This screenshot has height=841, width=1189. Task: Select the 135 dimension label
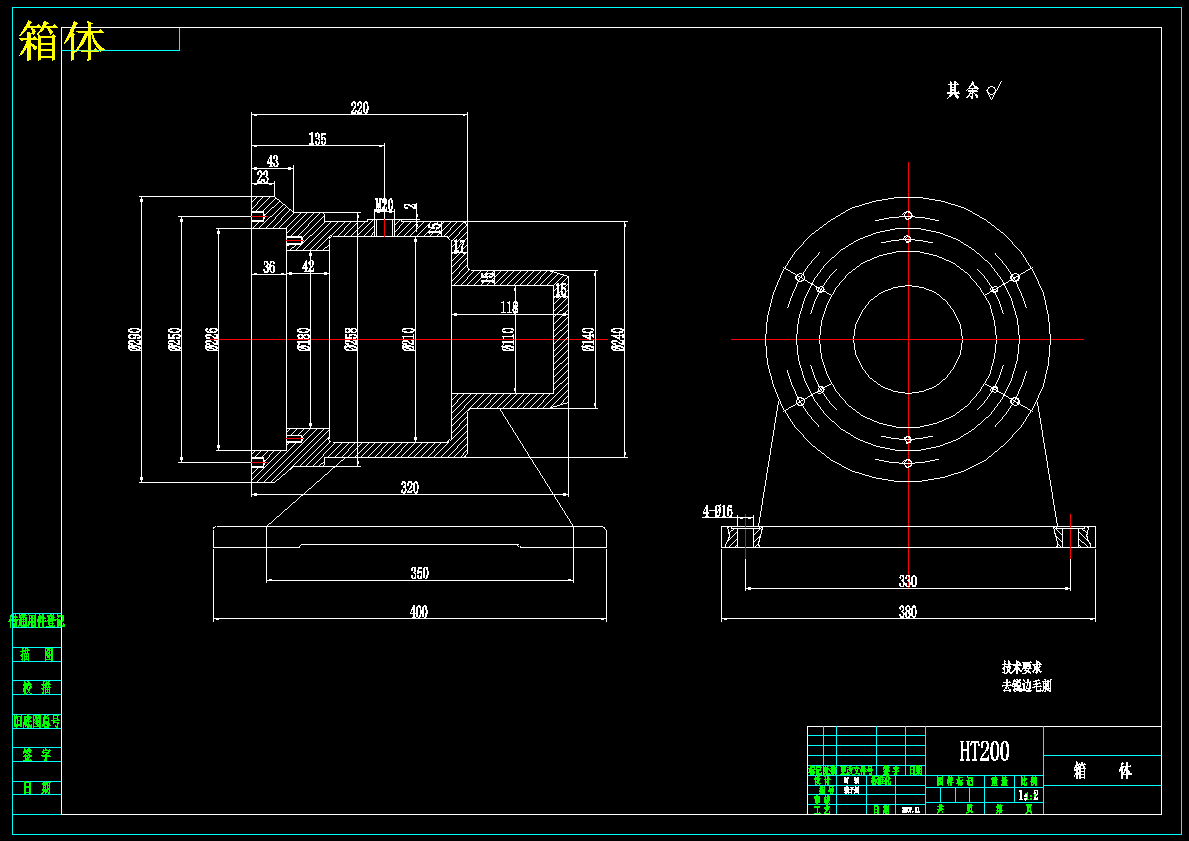[x=317, y=139]
